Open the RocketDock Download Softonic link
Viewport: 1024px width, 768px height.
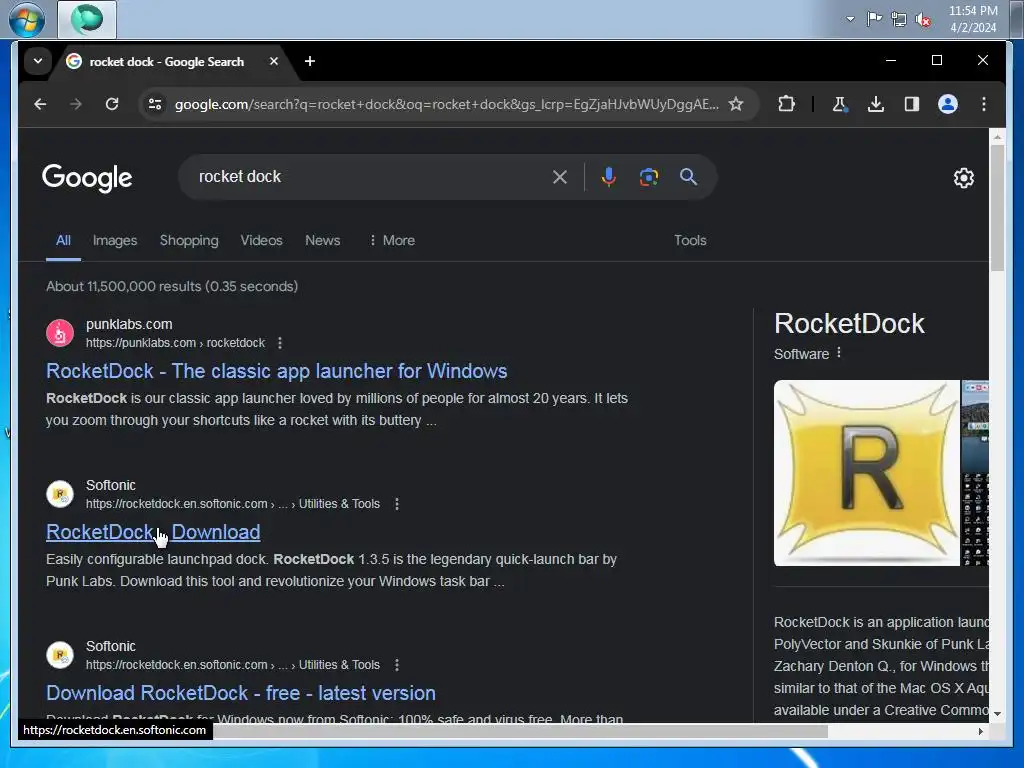click(153, 532)
